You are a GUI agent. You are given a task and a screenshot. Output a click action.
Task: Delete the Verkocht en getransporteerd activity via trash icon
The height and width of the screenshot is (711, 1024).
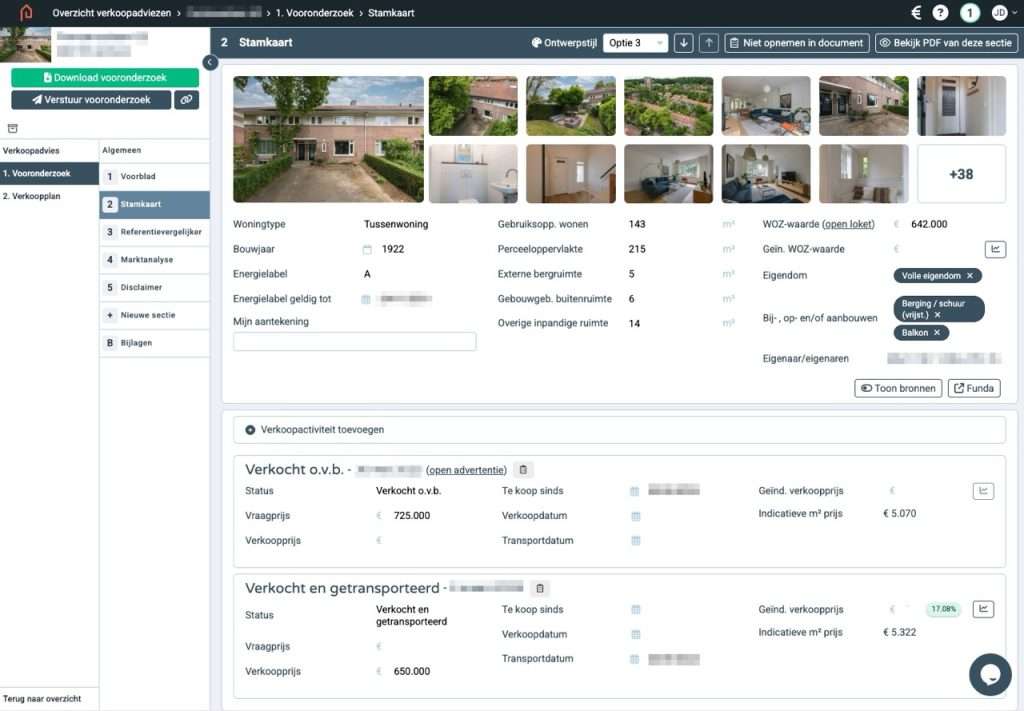tap(540, 588)
